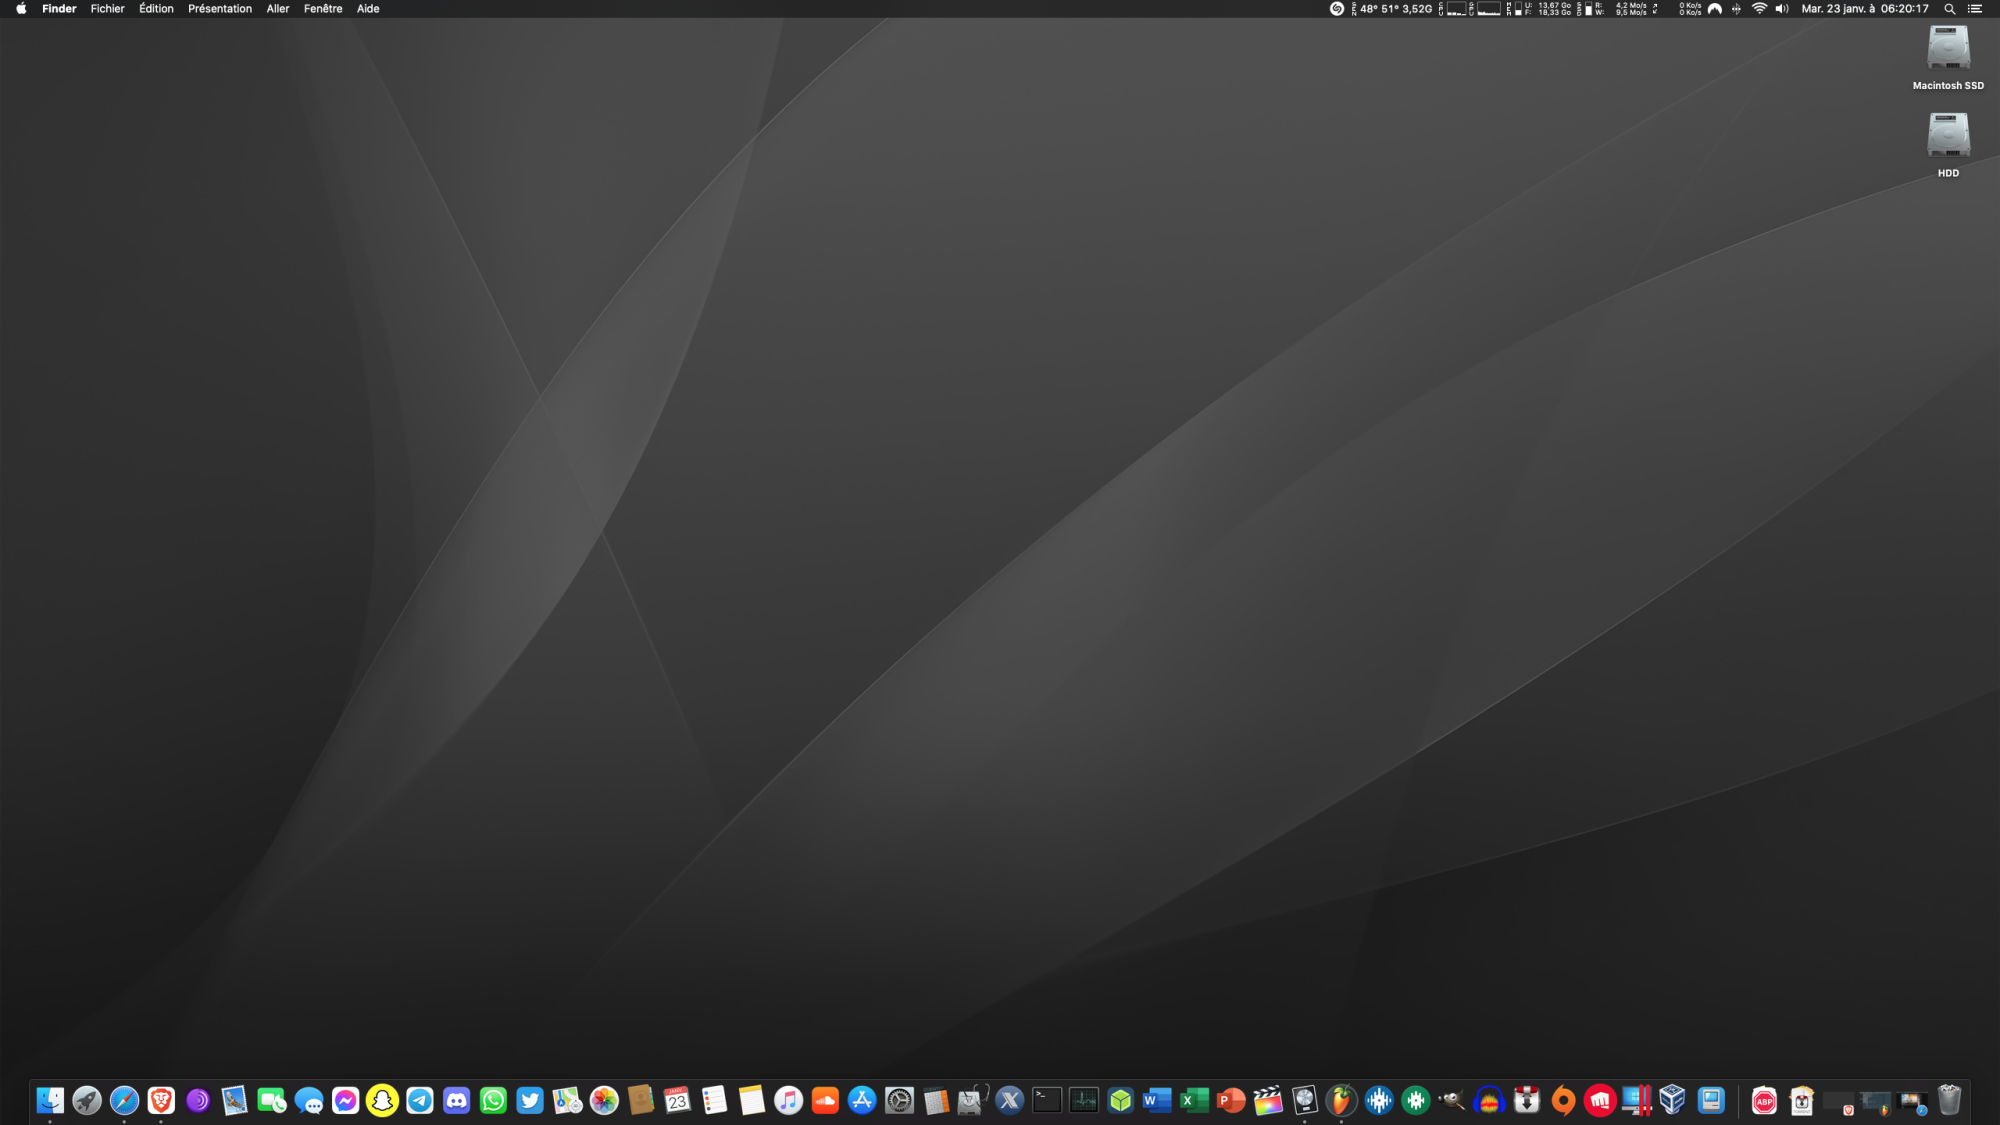This screenshot has height=1125, width=2000.
Task: Open green cube app in Dock
Action: pos(1121,1101)
